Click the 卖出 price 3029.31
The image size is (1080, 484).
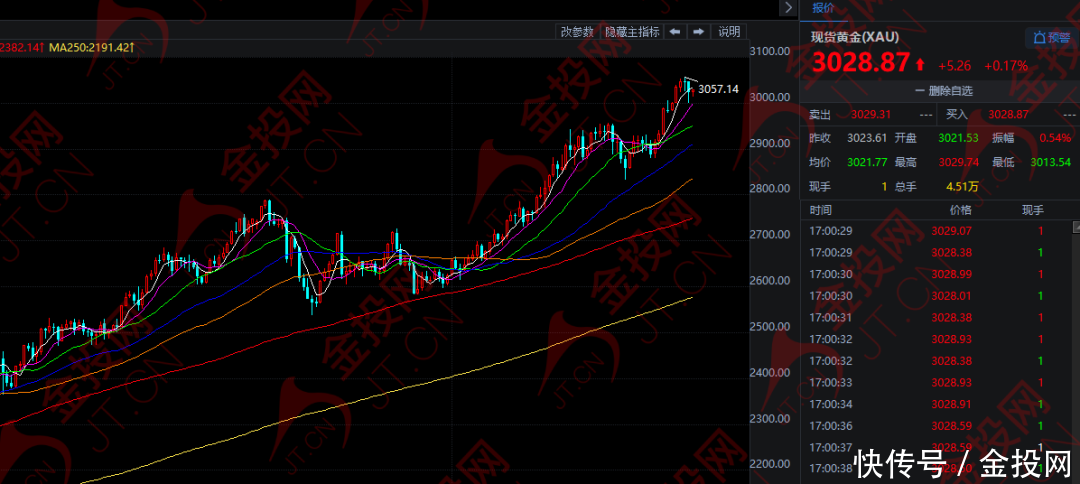(x=868, y=116)
